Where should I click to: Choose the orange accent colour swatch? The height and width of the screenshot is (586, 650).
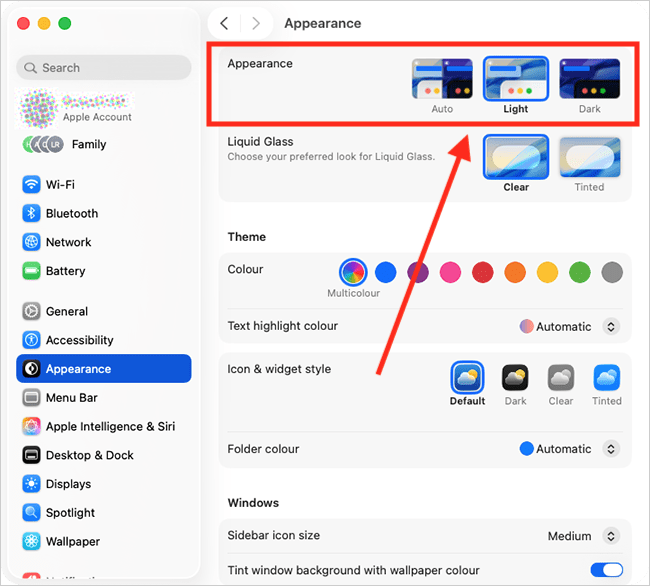click(x=515, y=272)
